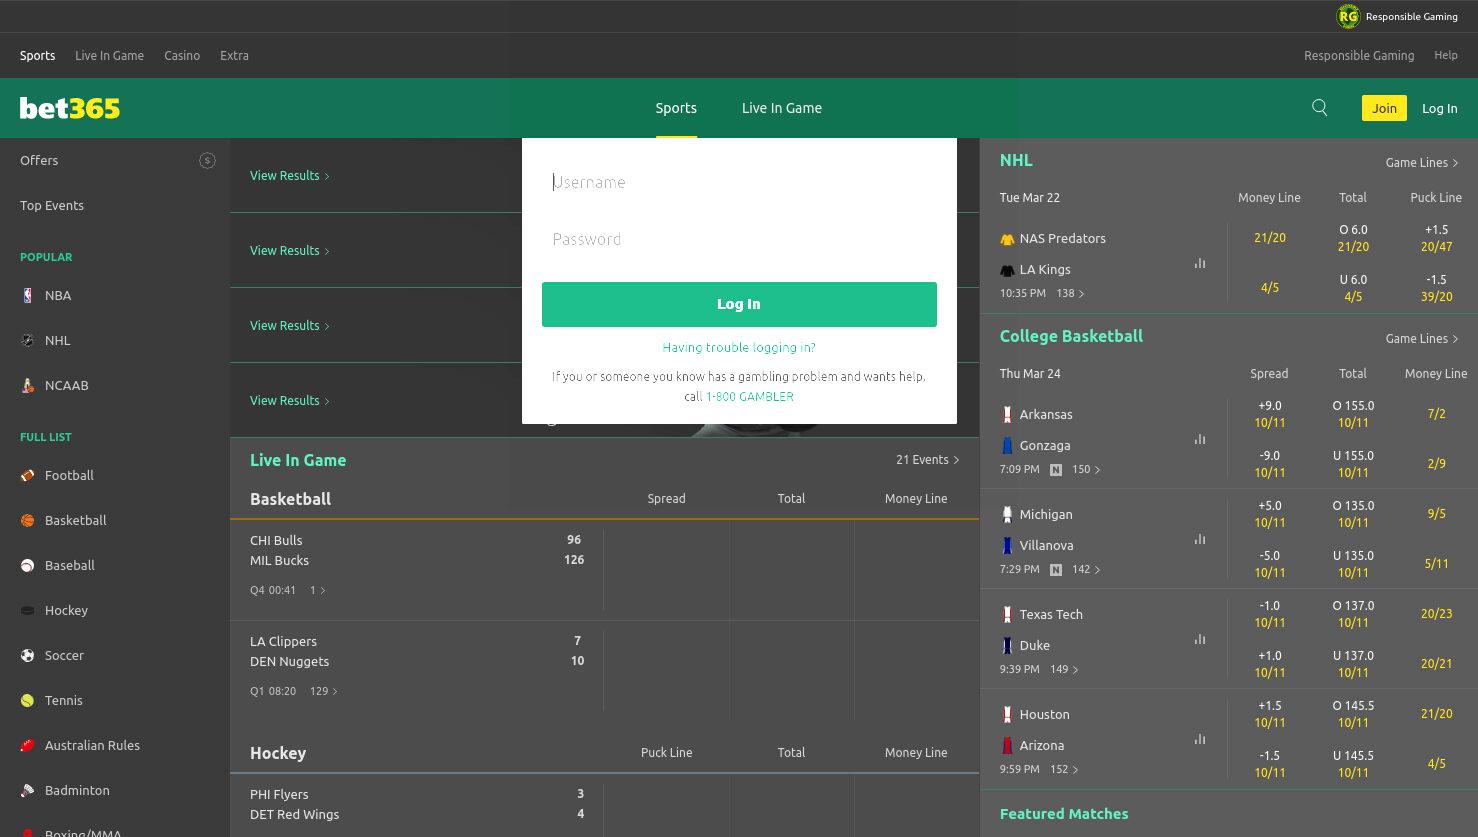
Task: Click the NCAAB icon in sidebar
Action: pyautogui.click(x=28, y=385)
